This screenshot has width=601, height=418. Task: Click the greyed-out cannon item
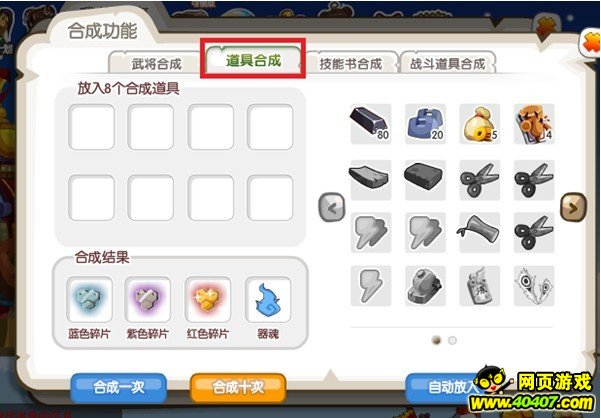click(x=425, y=286)
